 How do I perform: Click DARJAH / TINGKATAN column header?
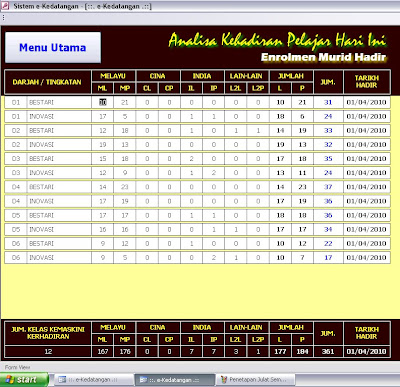pyautogui.click(x=47, y=82)
